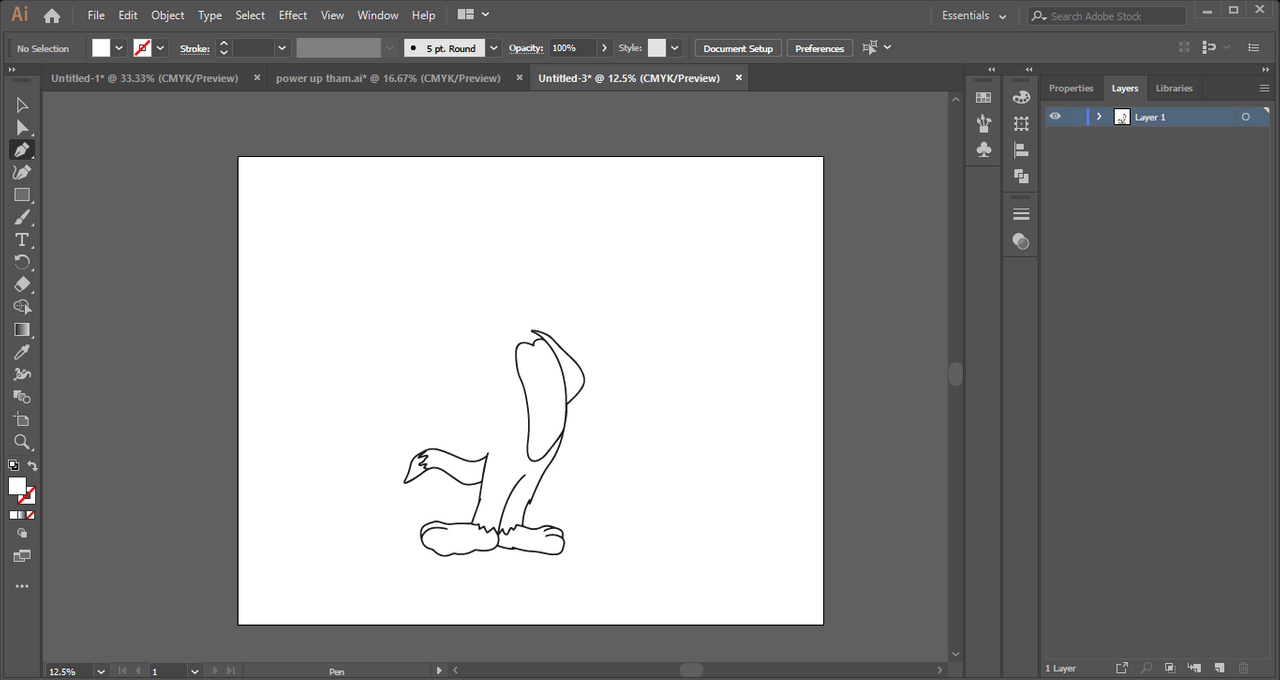Select the Eyedropper tool
The width and height of the screenshot is (1280, 680).
(x=22, y=352)
